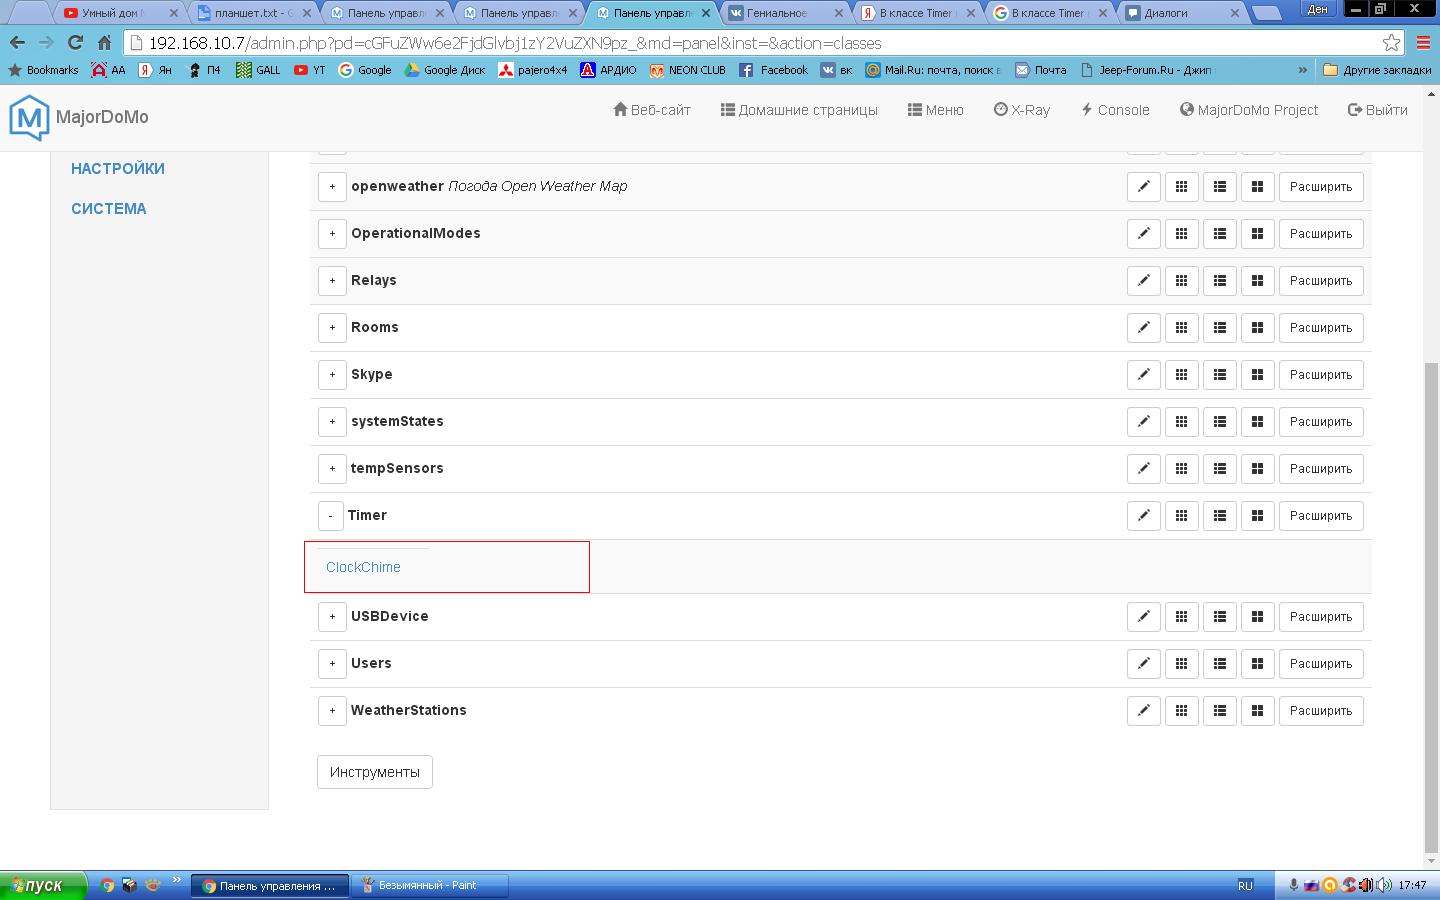Open the Google Диск bookmark
The height and width of the screenshot is (900, 1440).
point(444,70)
